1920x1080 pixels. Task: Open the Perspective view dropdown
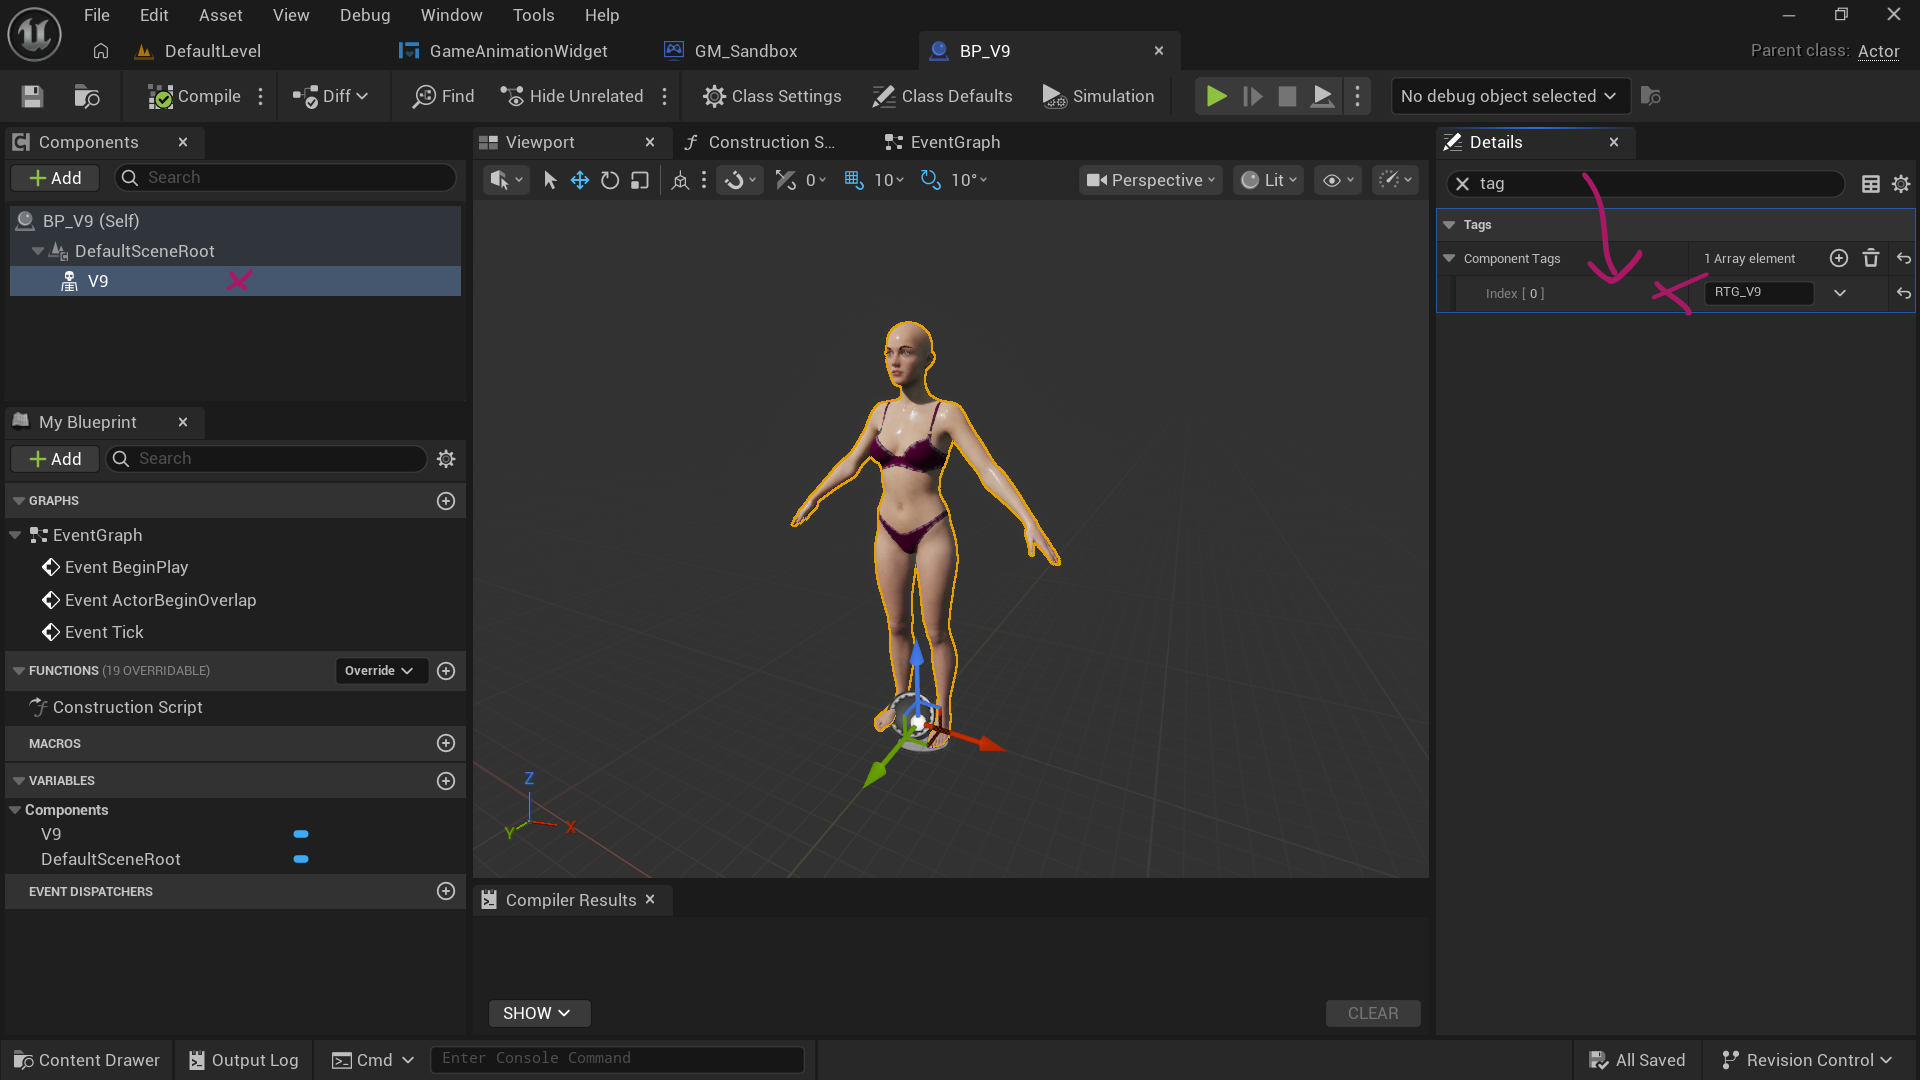(1151, 180)
